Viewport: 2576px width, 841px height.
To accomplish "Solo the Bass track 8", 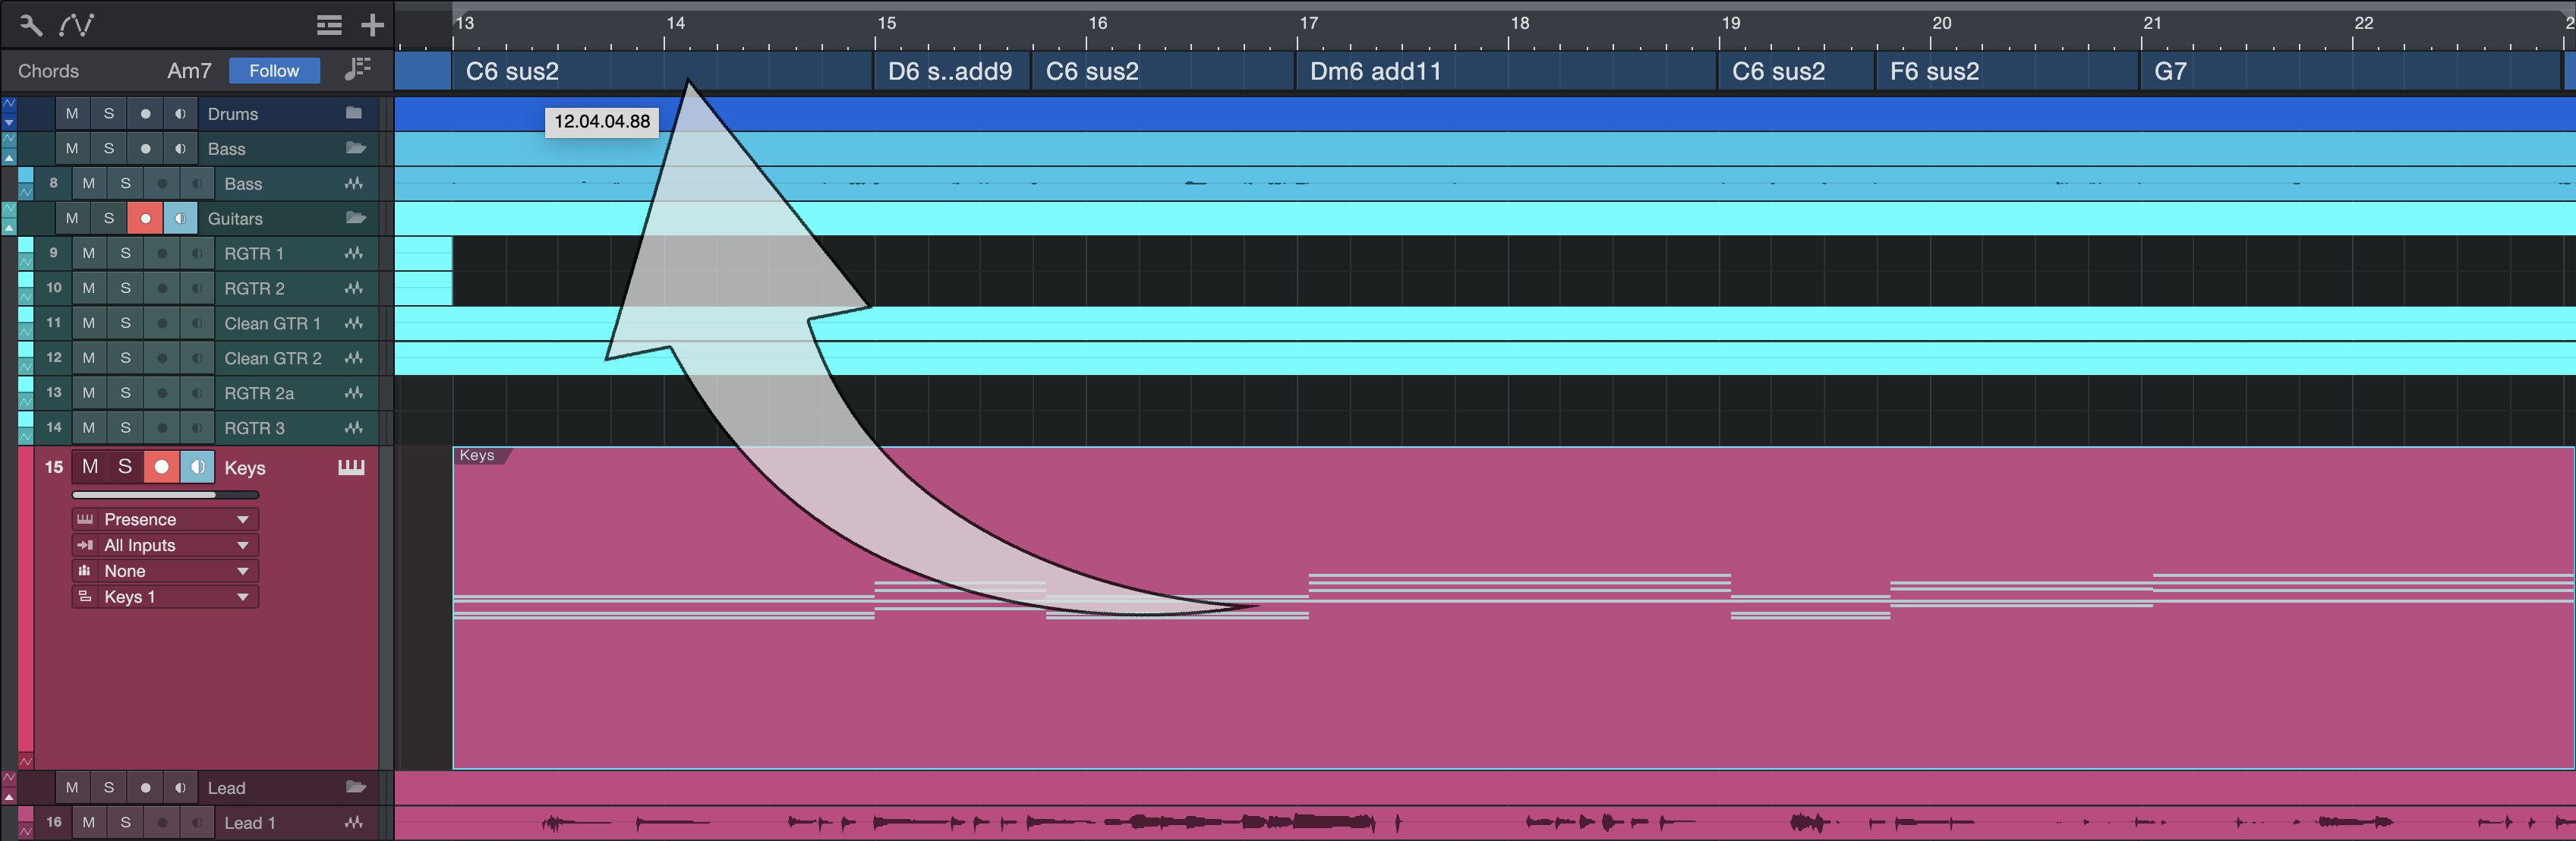I will 125,183.
